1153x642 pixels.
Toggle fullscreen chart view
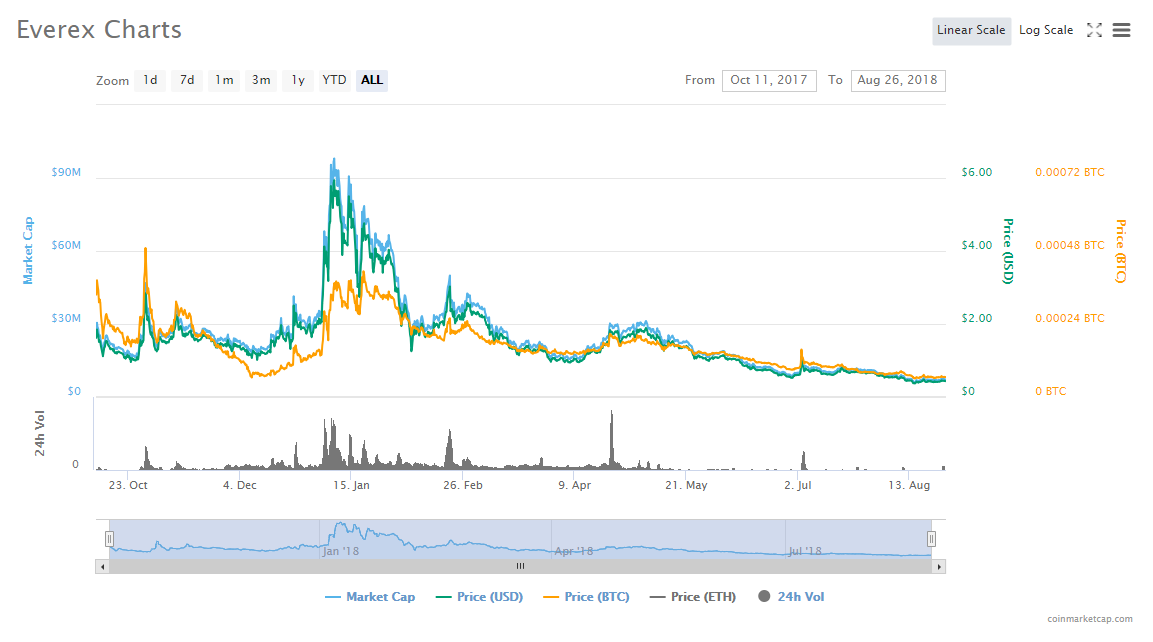pyautogui.click(x=1094, y=30)
